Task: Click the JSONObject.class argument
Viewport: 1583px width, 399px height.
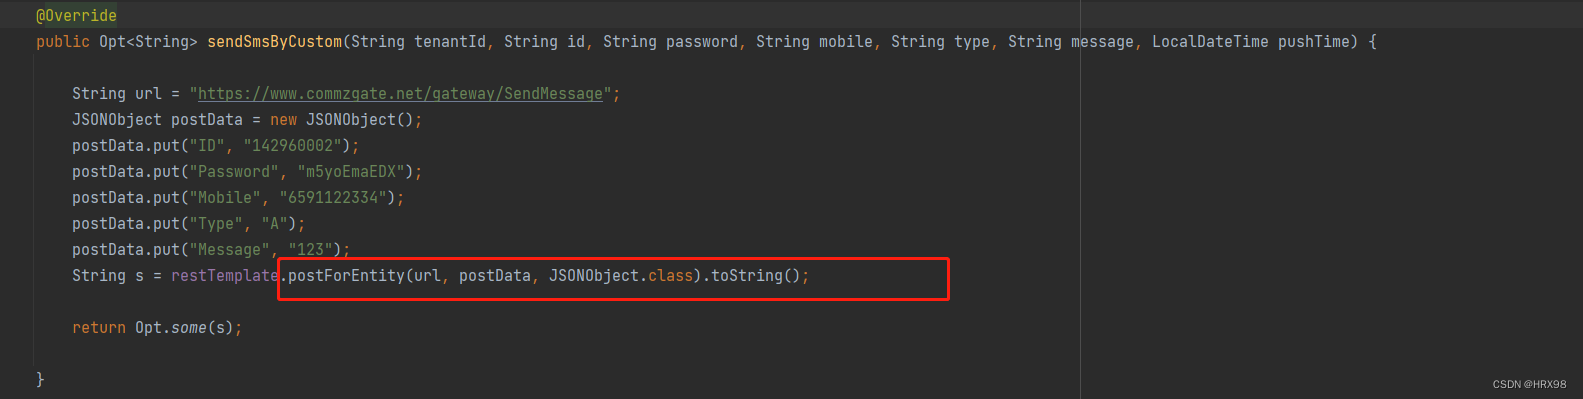Action: [x=621, y=276]
